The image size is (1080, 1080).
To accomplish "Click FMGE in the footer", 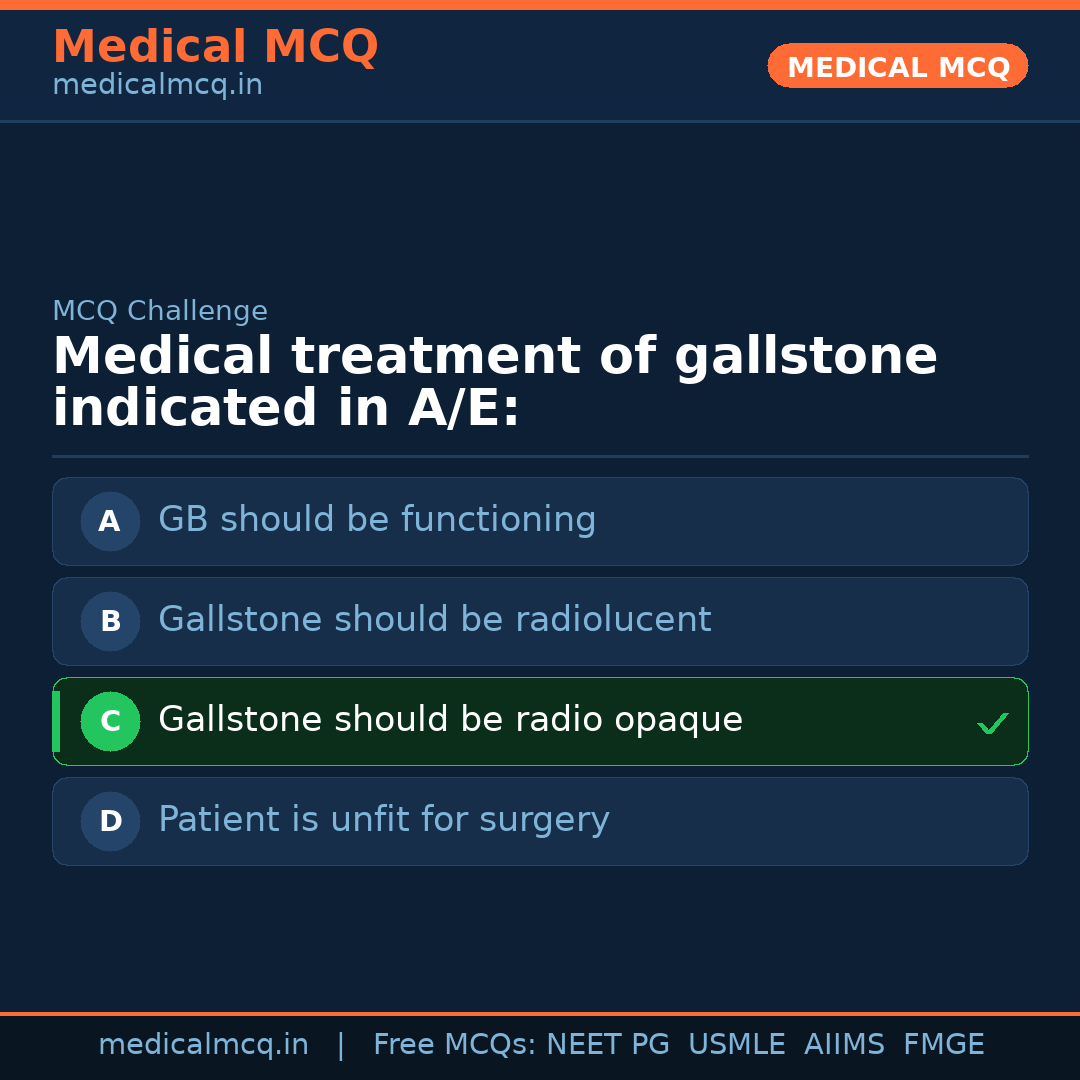I will [x=944, y=1045].
